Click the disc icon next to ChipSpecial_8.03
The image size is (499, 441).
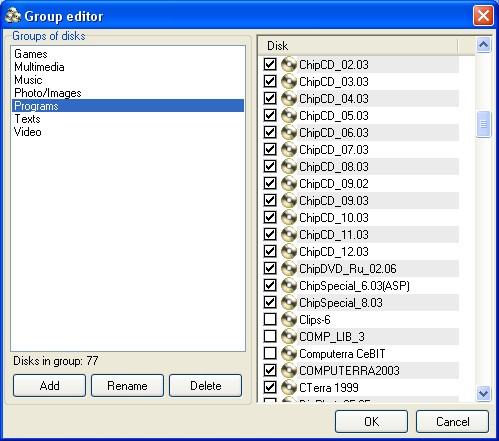(x=289, y=302)
